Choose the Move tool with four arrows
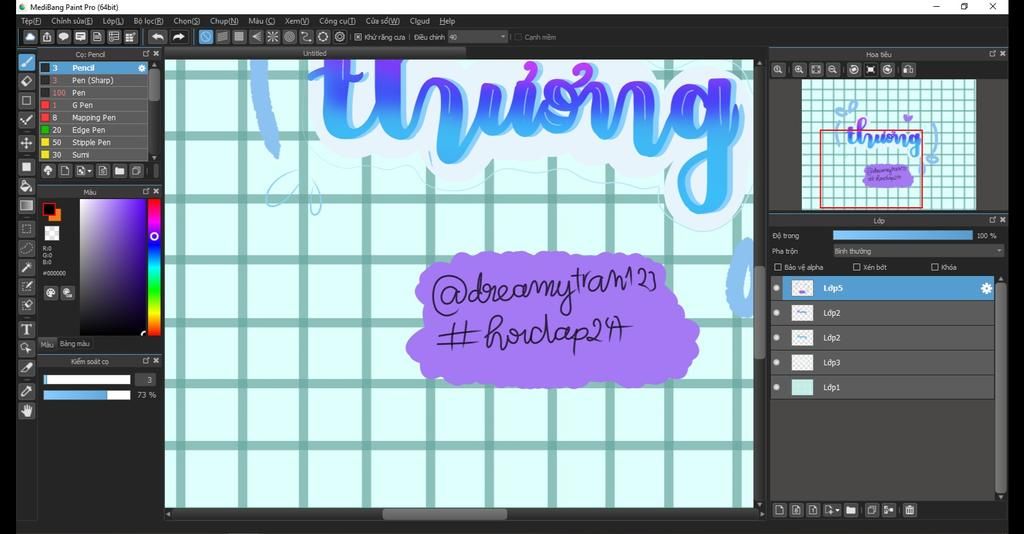Viewport: 1024px width, 534px height. pos(26,143)
